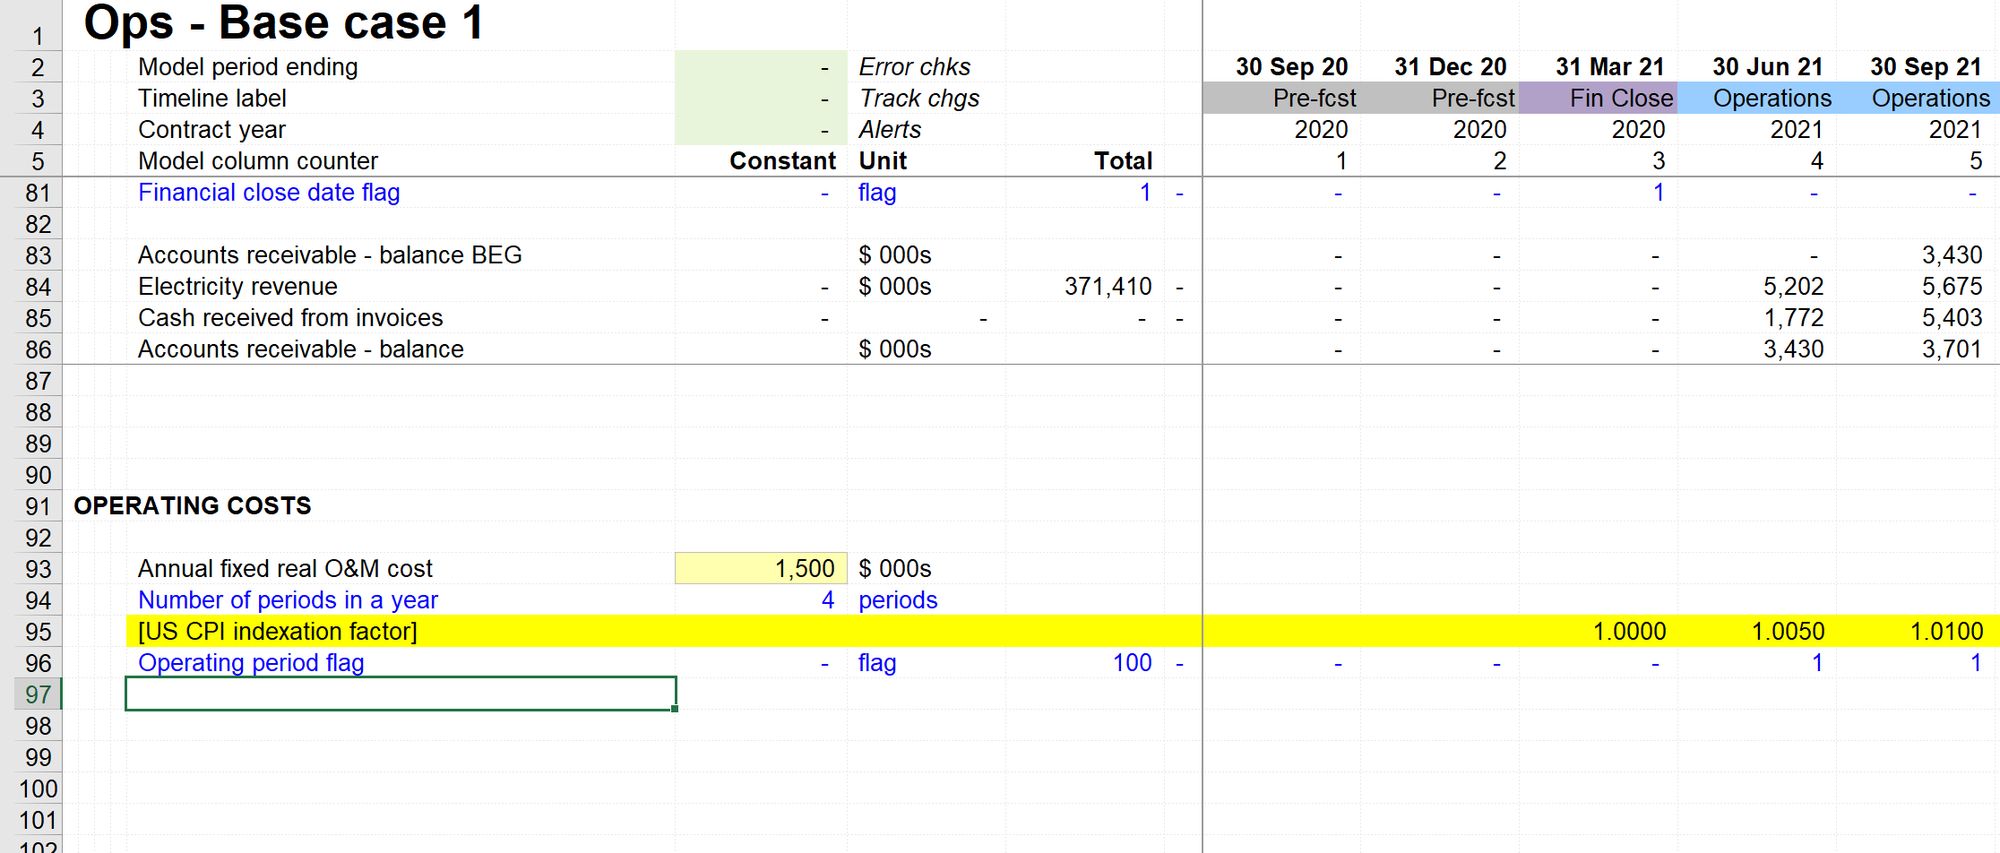Select indexation factor 1.0000
The width and height of the screenshot is (2000, 853).
[1630, 631]
